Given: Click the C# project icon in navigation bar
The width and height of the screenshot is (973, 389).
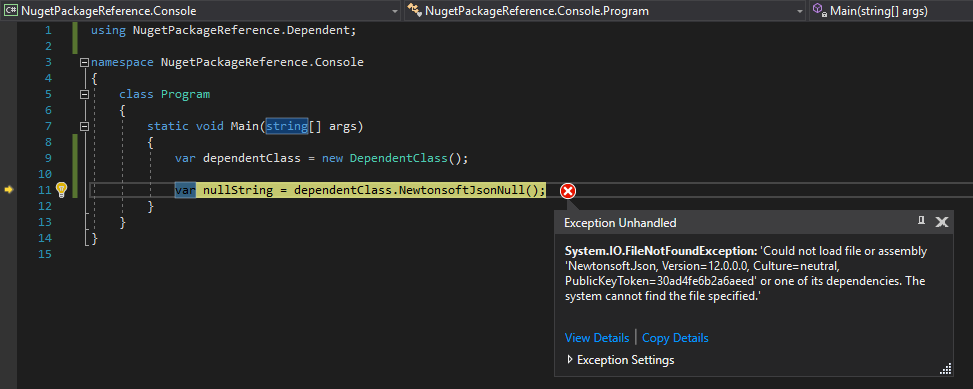Looking at the screenshot, I should click(x=10, y=11).
